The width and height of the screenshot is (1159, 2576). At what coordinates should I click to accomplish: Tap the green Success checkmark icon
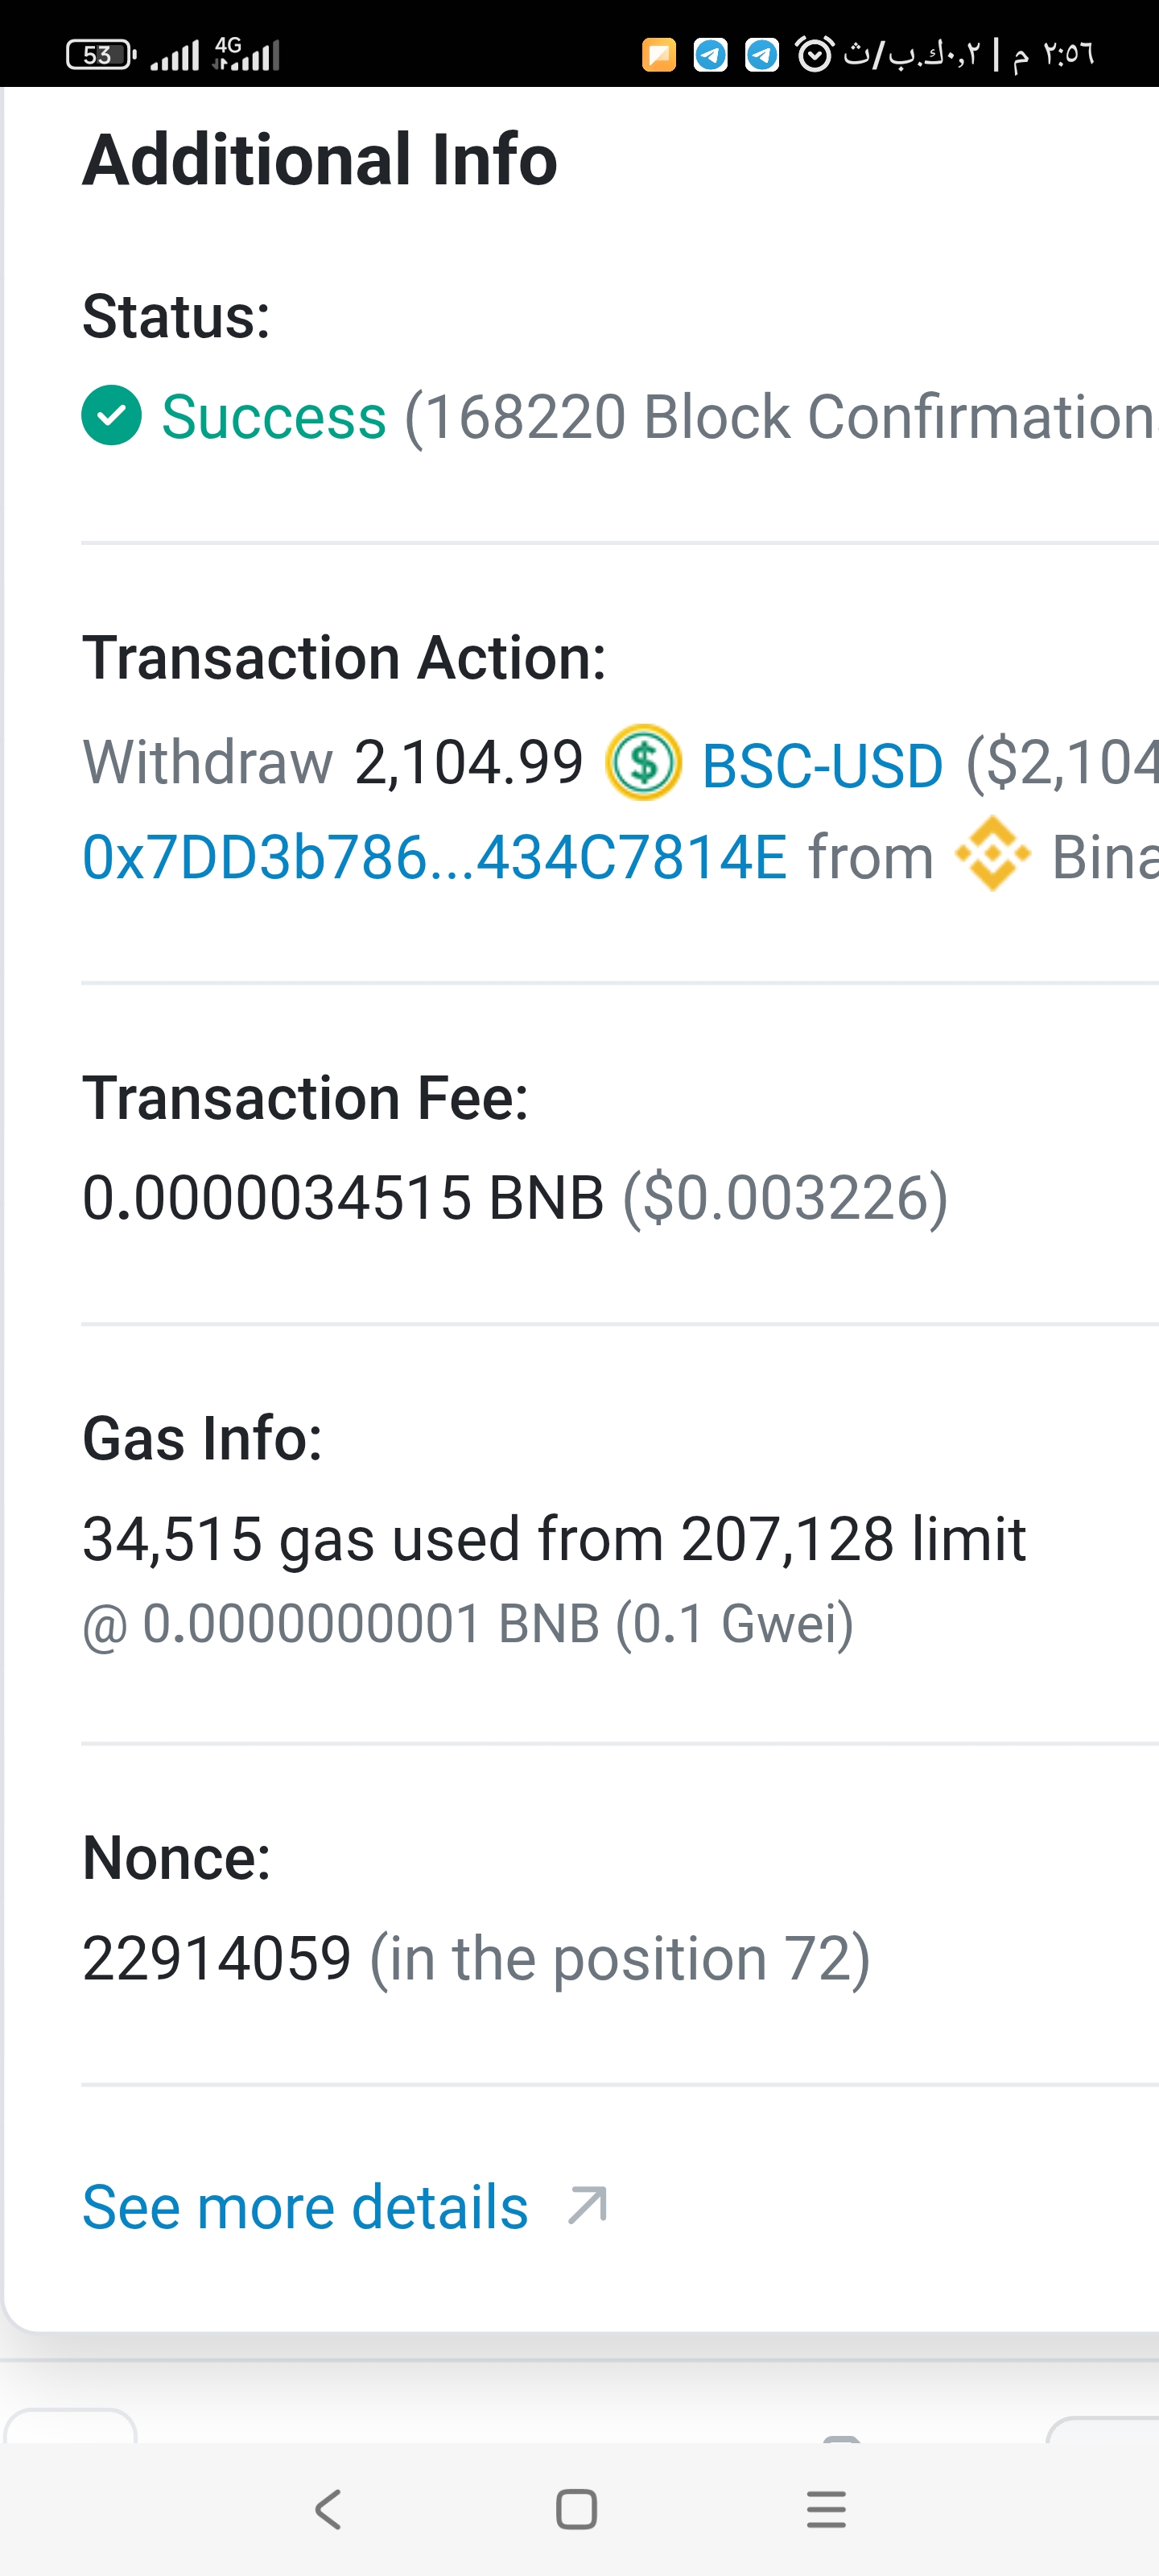point(111,415)
